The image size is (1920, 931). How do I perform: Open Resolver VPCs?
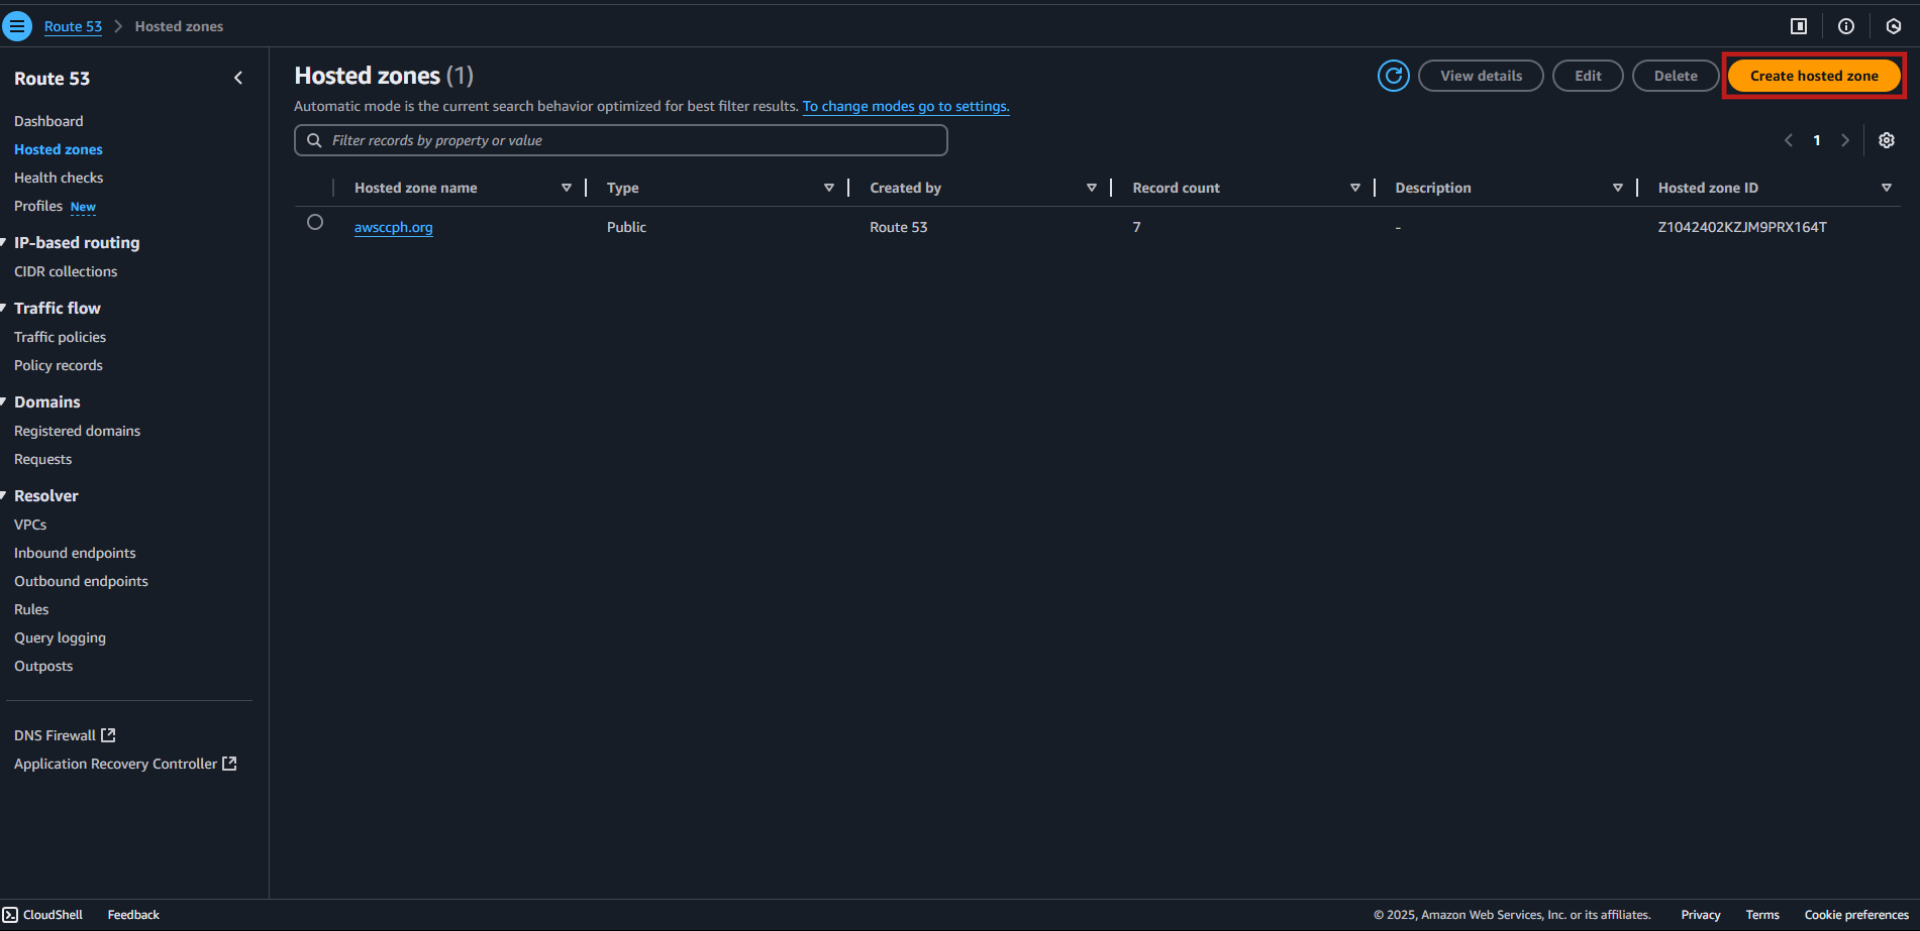click(30, 524)
